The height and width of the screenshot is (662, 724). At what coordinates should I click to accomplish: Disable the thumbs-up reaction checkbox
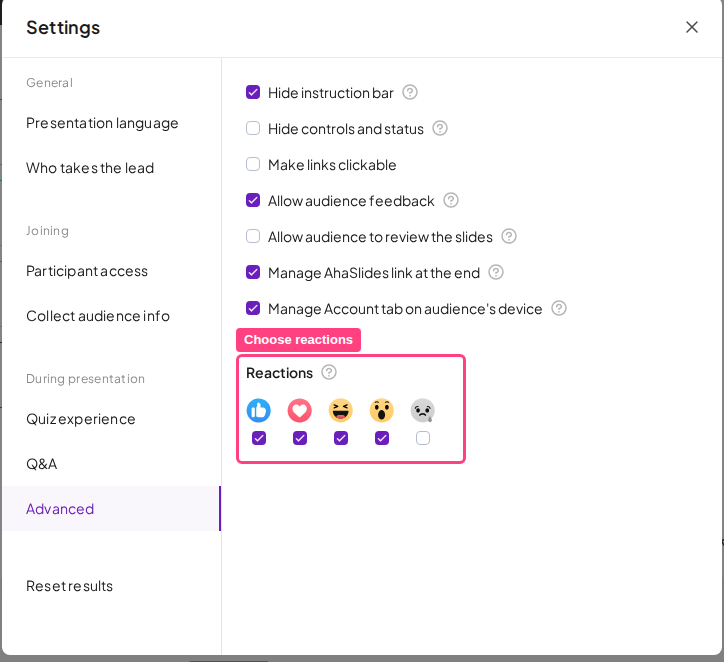tap(259, 438)
